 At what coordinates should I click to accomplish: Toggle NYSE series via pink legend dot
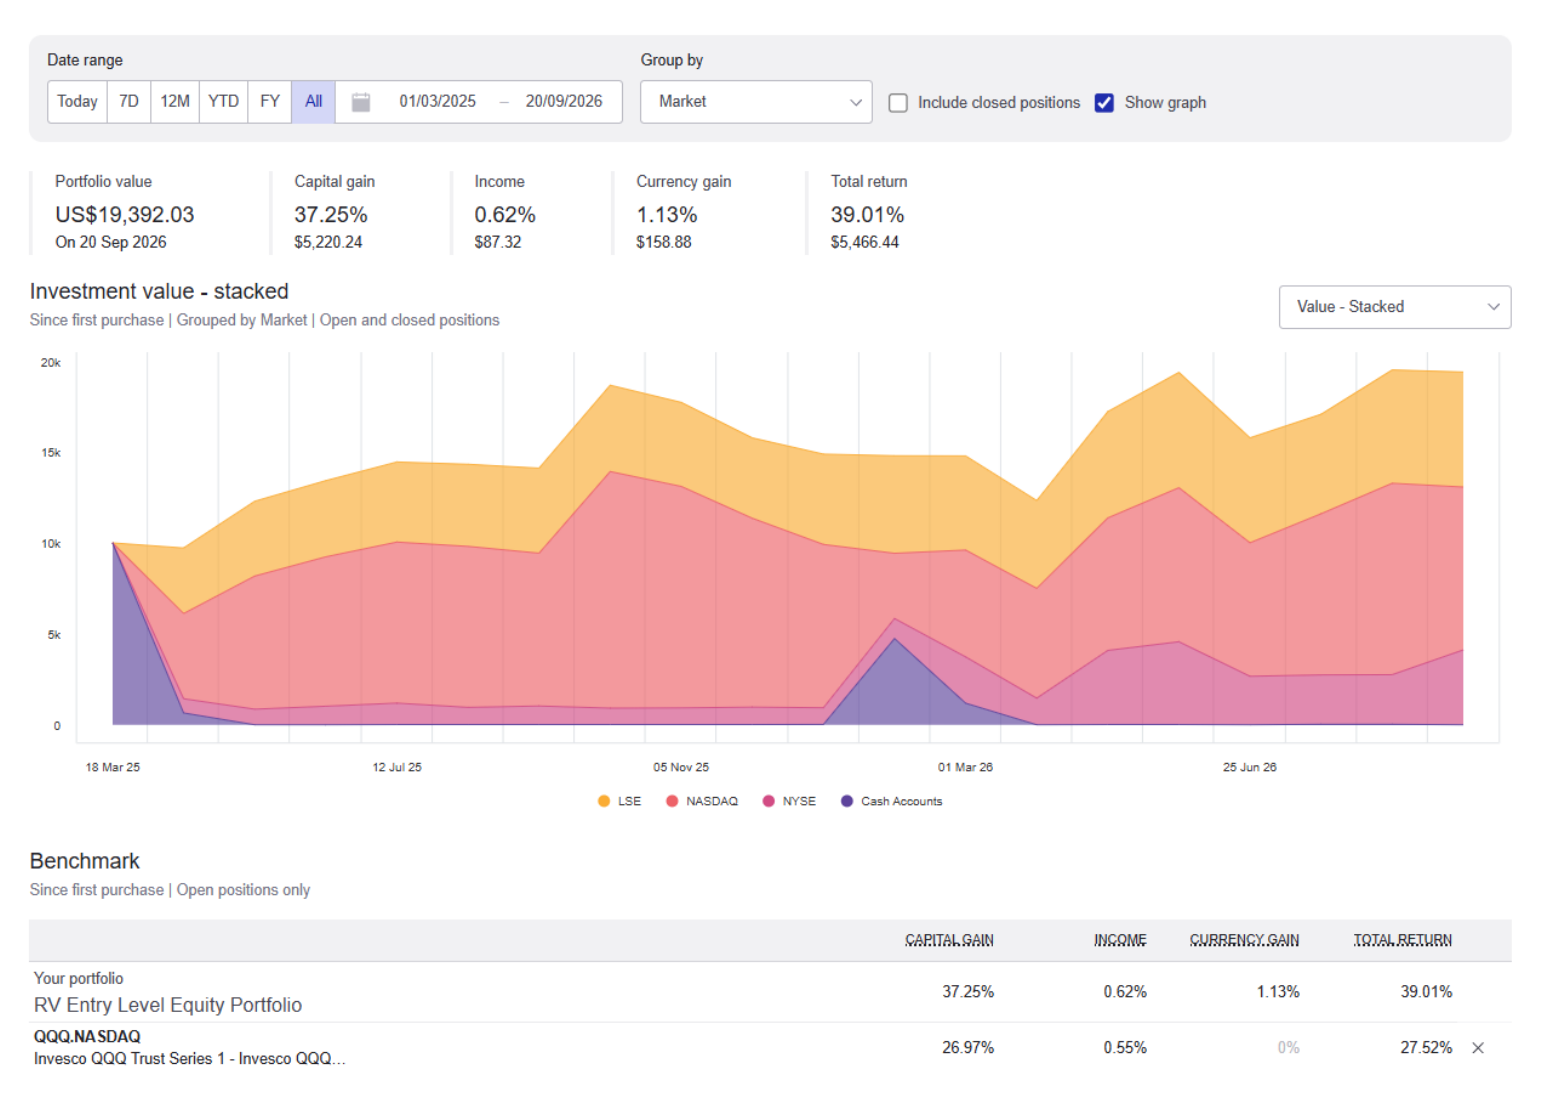768,801
